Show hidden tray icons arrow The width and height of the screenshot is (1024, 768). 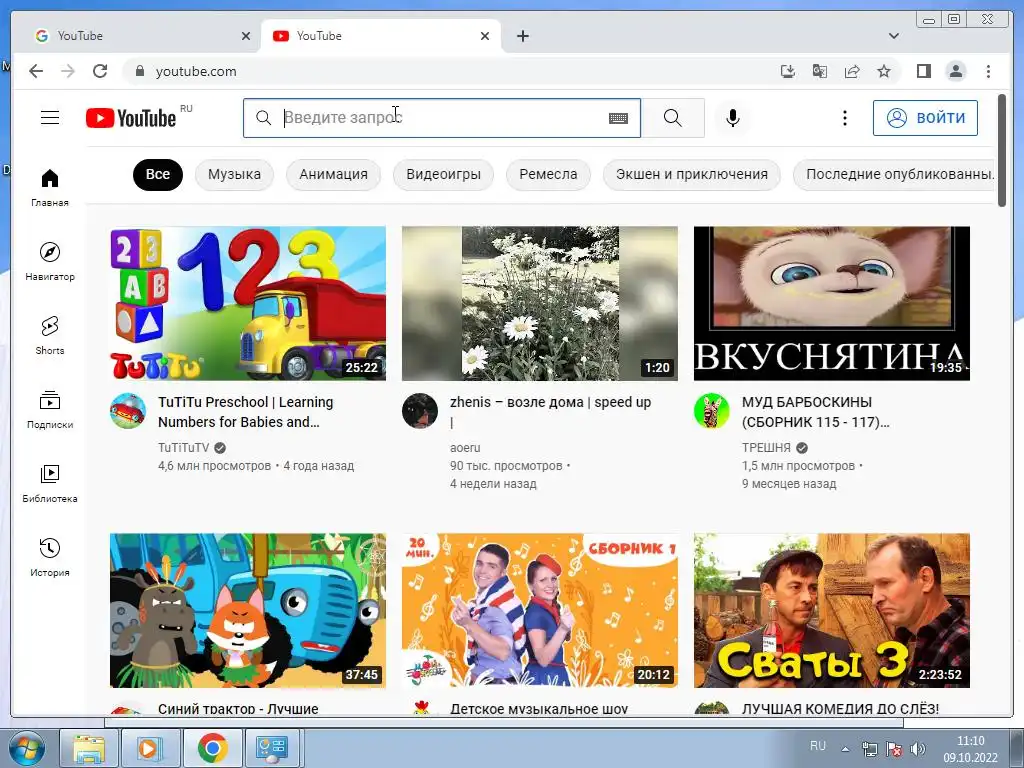coord(845,749)
